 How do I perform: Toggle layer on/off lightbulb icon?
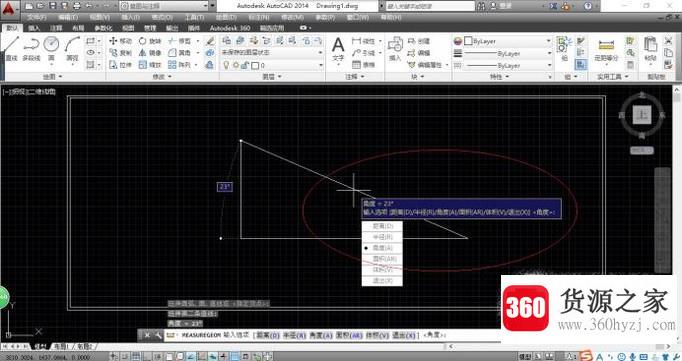226,65
